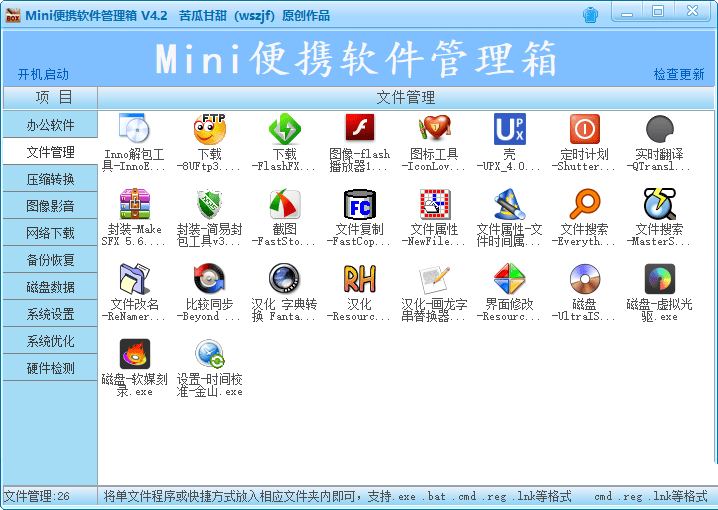Click the skin shirt icon in title bar
The width and height of the screenshot is (718, 510).
[x=591, y=13]
